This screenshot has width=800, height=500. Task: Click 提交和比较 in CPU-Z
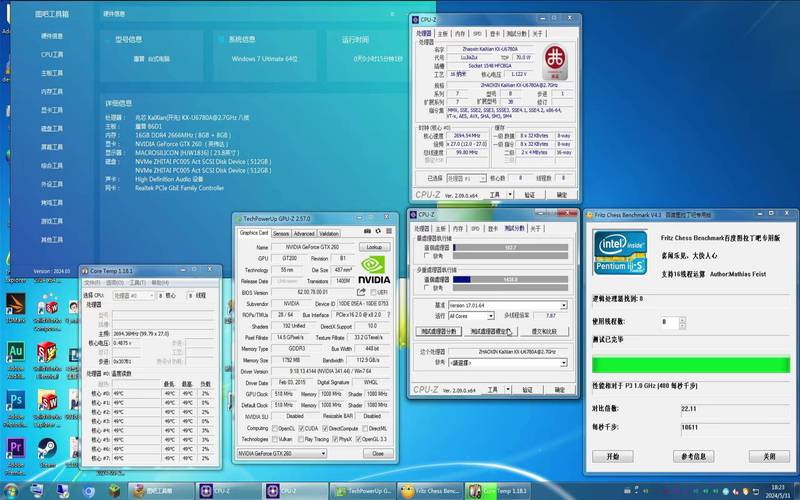pyautogui.click(x=544, y=332)
